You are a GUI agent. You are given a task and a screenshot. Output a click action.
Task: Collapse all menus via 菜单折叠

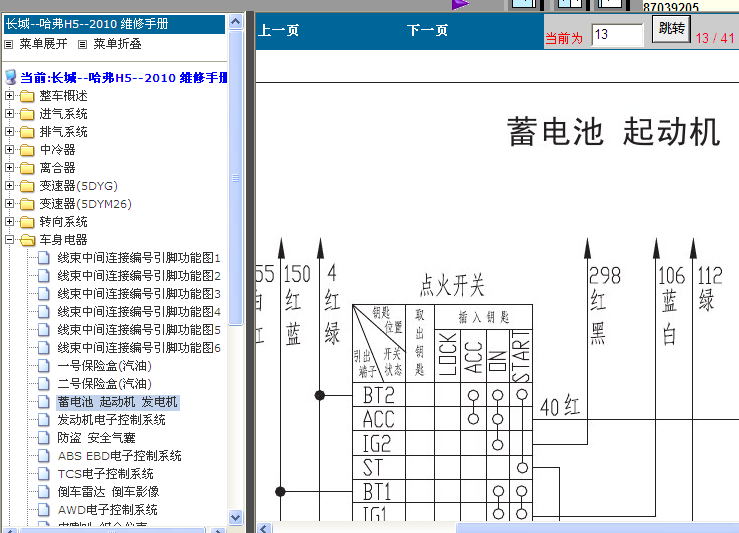[117, 44]
